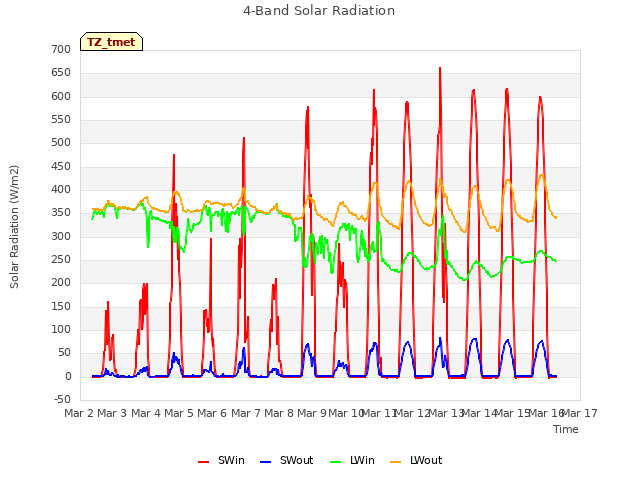Click the 200 y-axis tick label
The height and width of the screenshot is (480, 640).
click(61, 283)
